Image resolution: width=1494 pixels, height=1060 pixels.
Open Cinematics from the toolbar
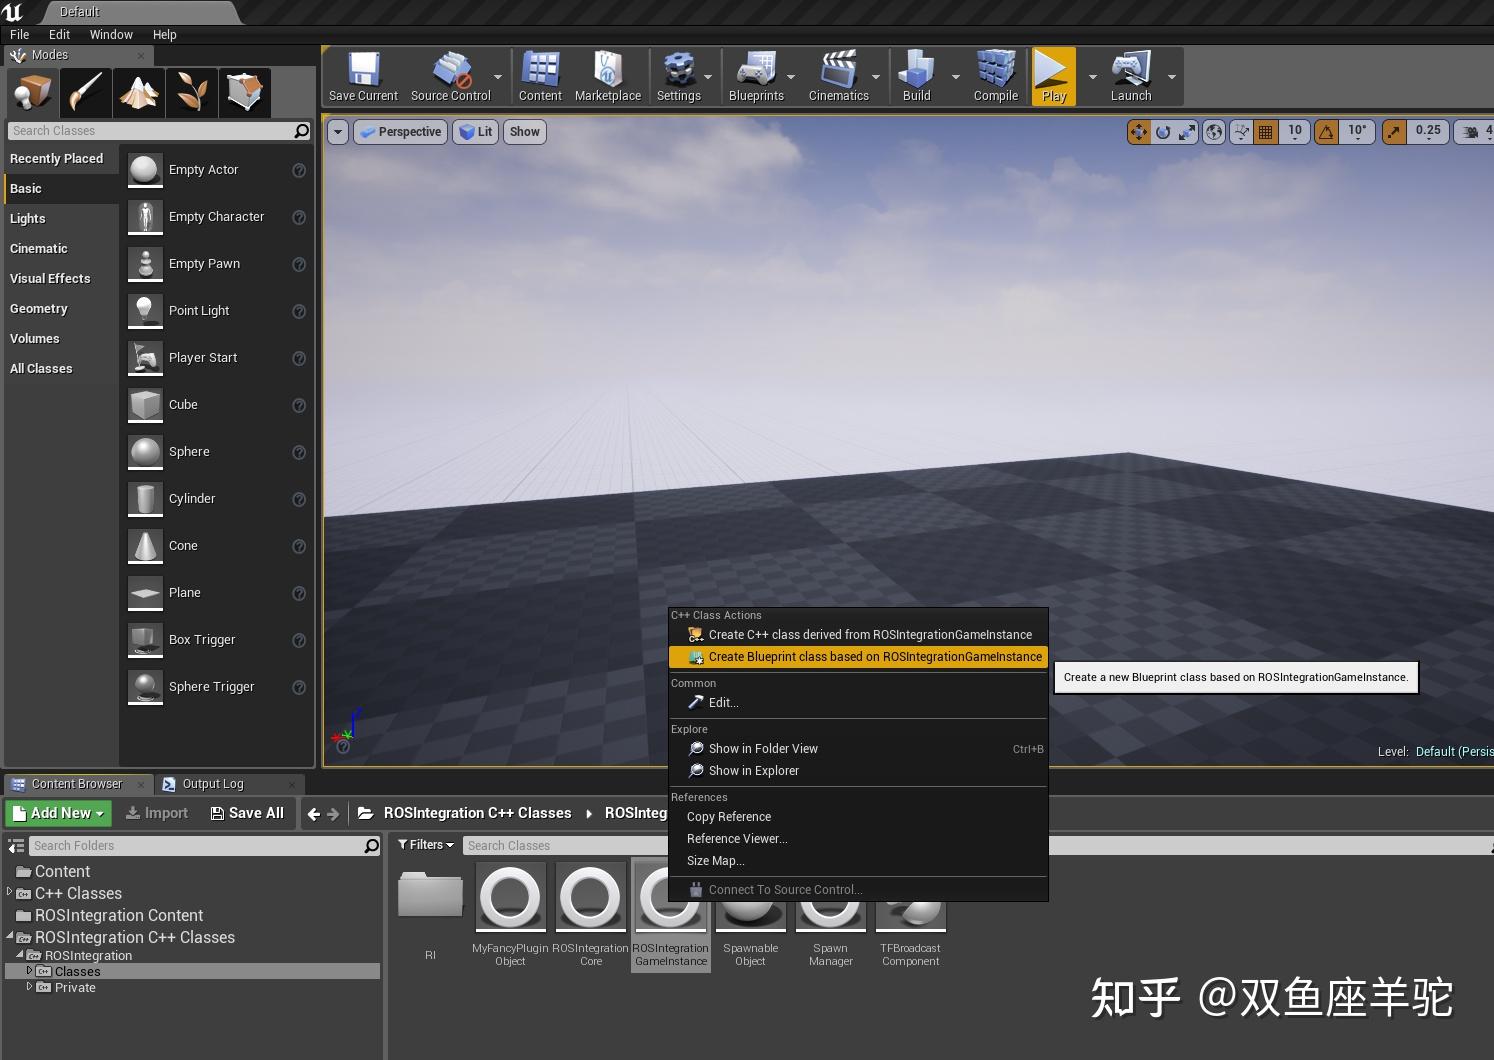pyautogui.click(x=840, y=75)
